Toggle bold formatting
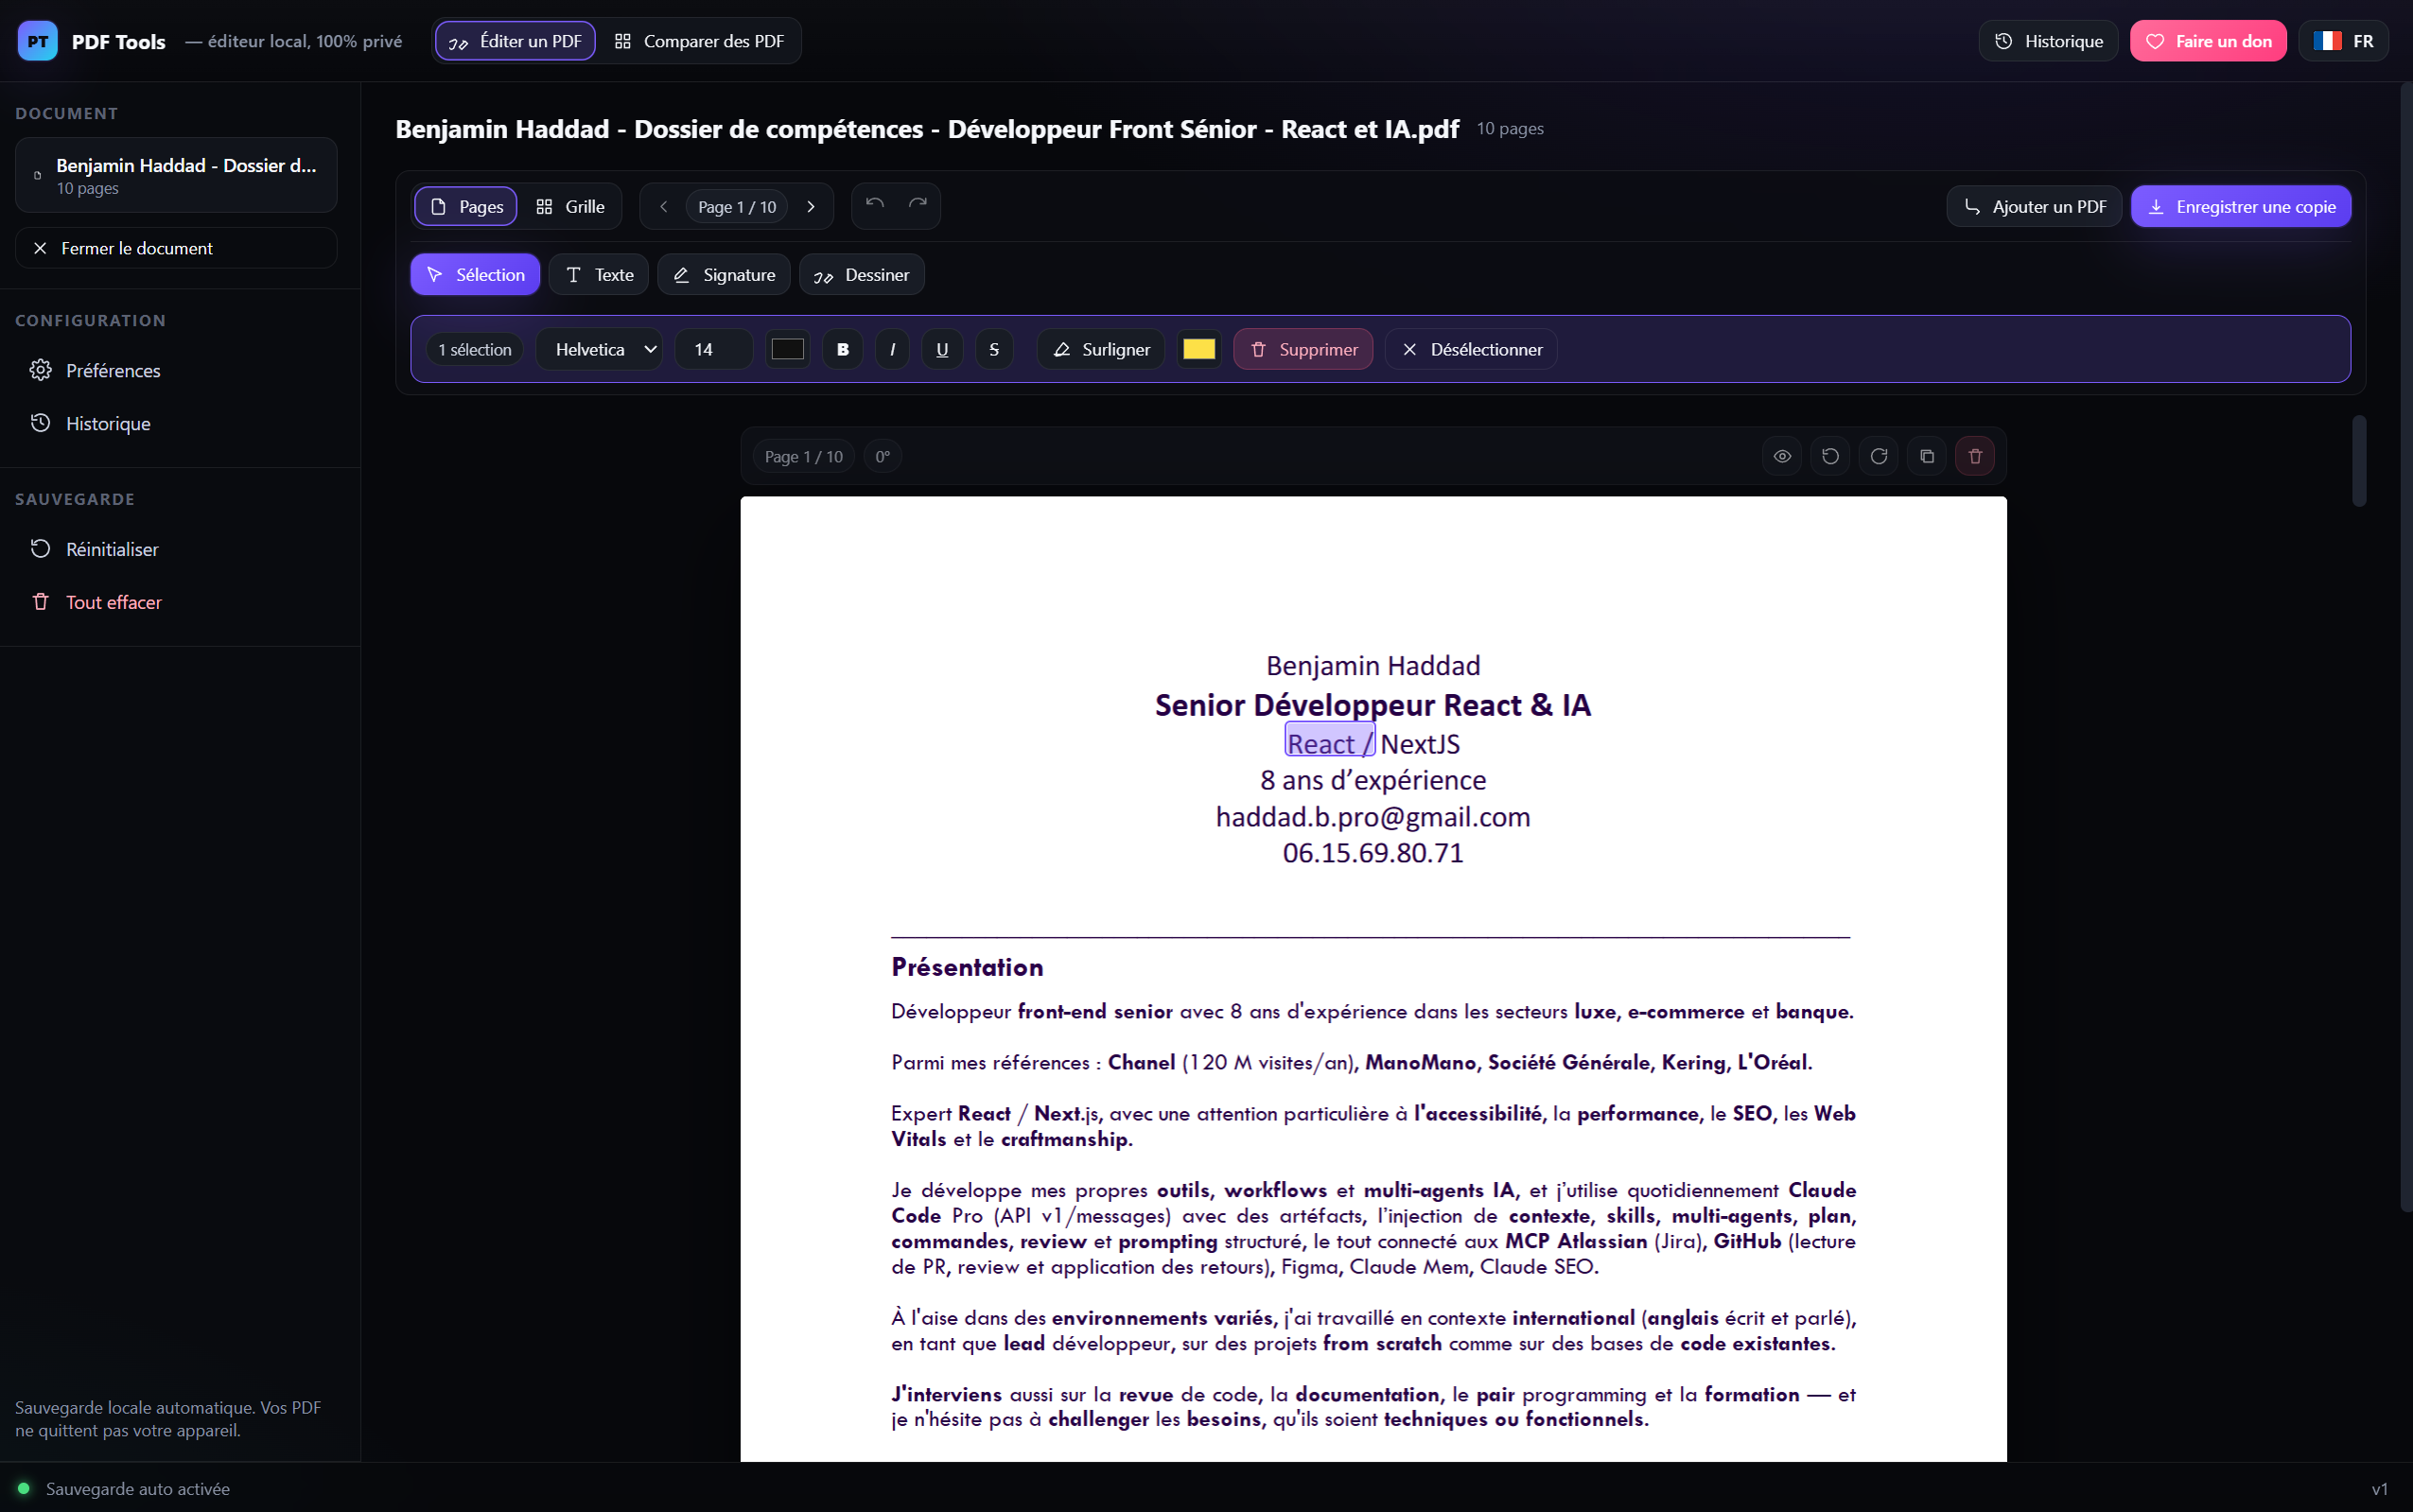Screen dimensions: 2413x1512 pyautogui.click(x=843, y=349)
